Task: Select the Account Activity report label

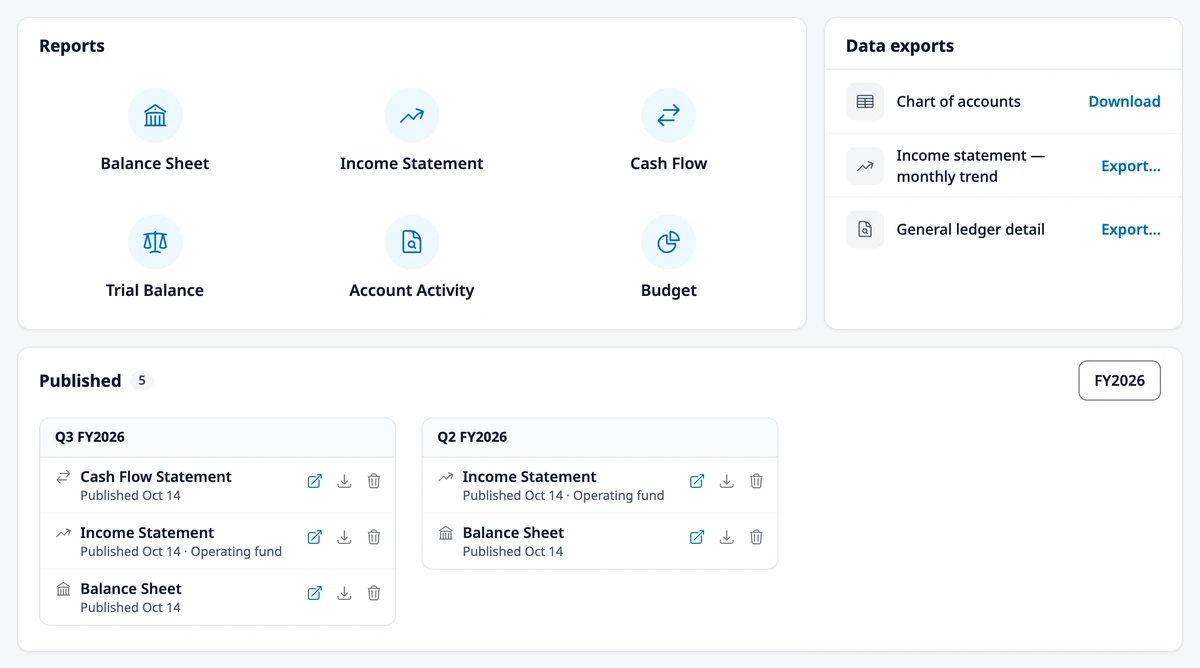Action: tap(412, 291)
